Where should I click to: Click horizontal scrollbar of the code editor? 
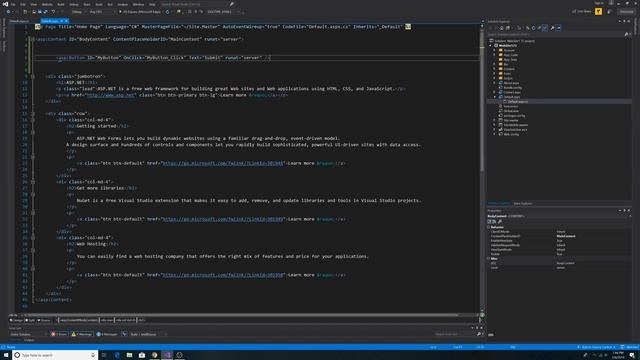pos(243,315)
